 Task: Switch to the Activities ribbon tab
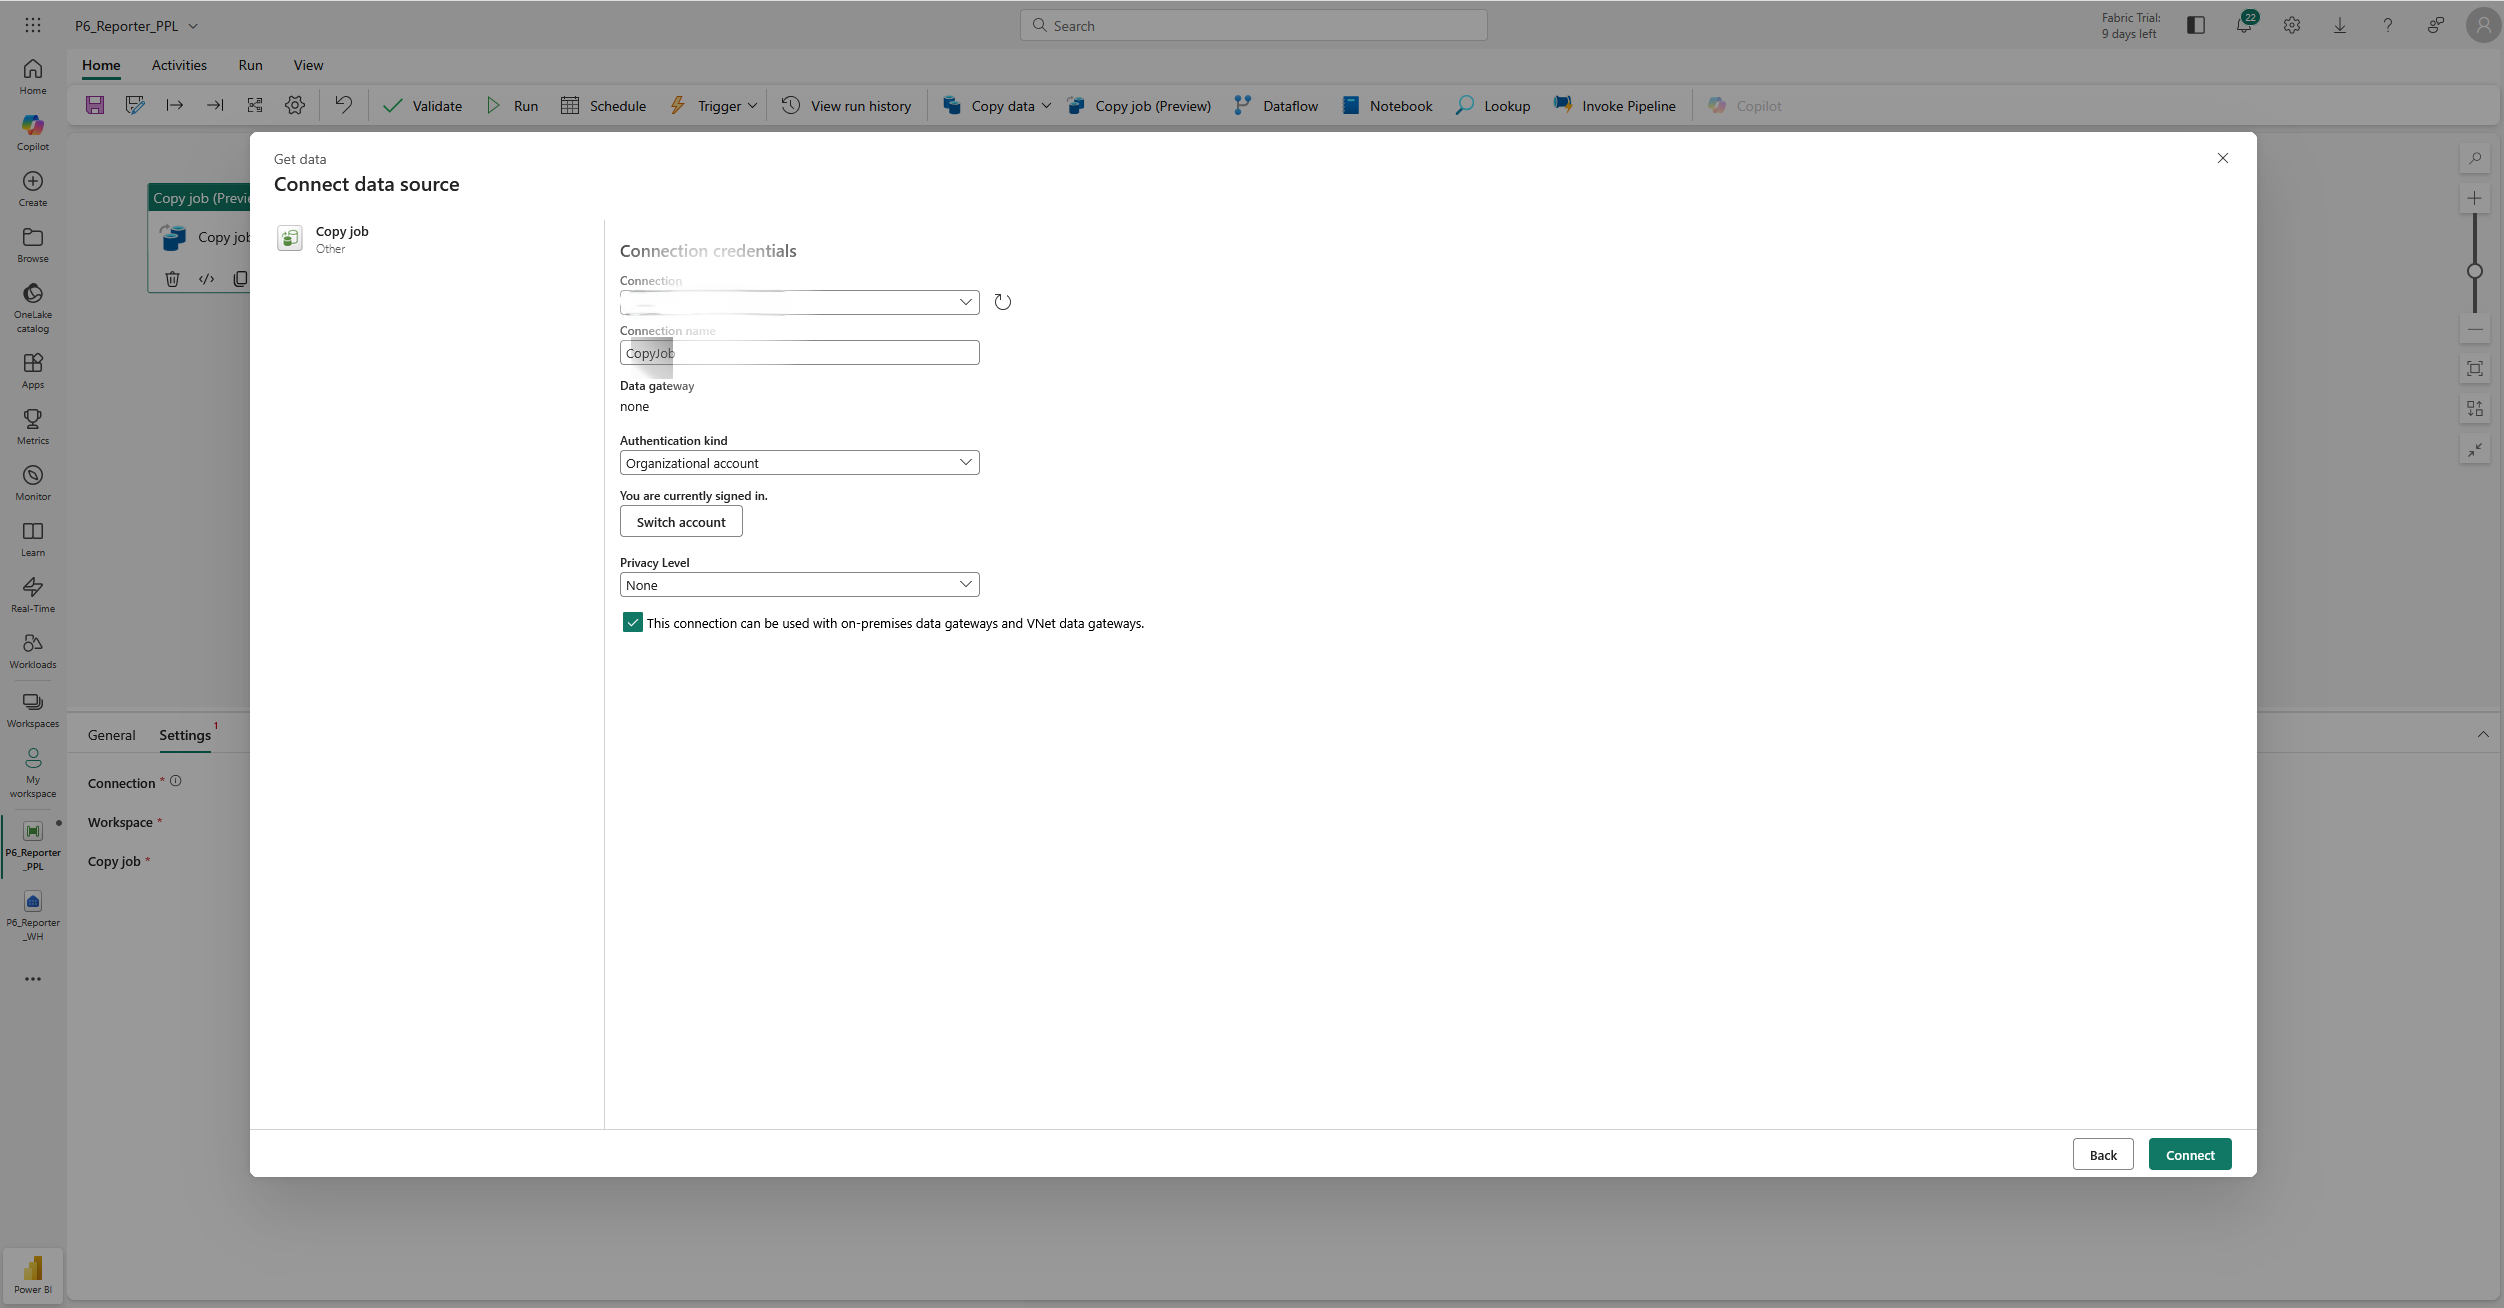pos(179,64)
